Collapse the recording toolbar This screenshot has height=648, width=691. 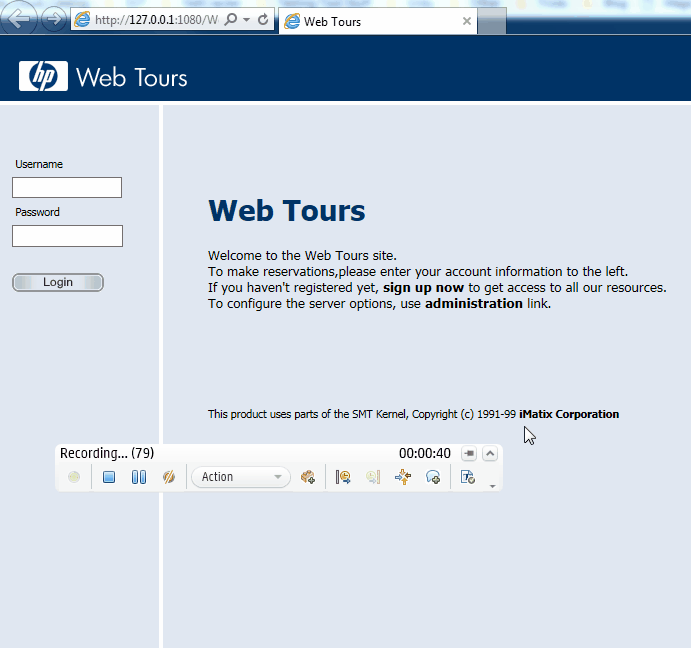489,453
